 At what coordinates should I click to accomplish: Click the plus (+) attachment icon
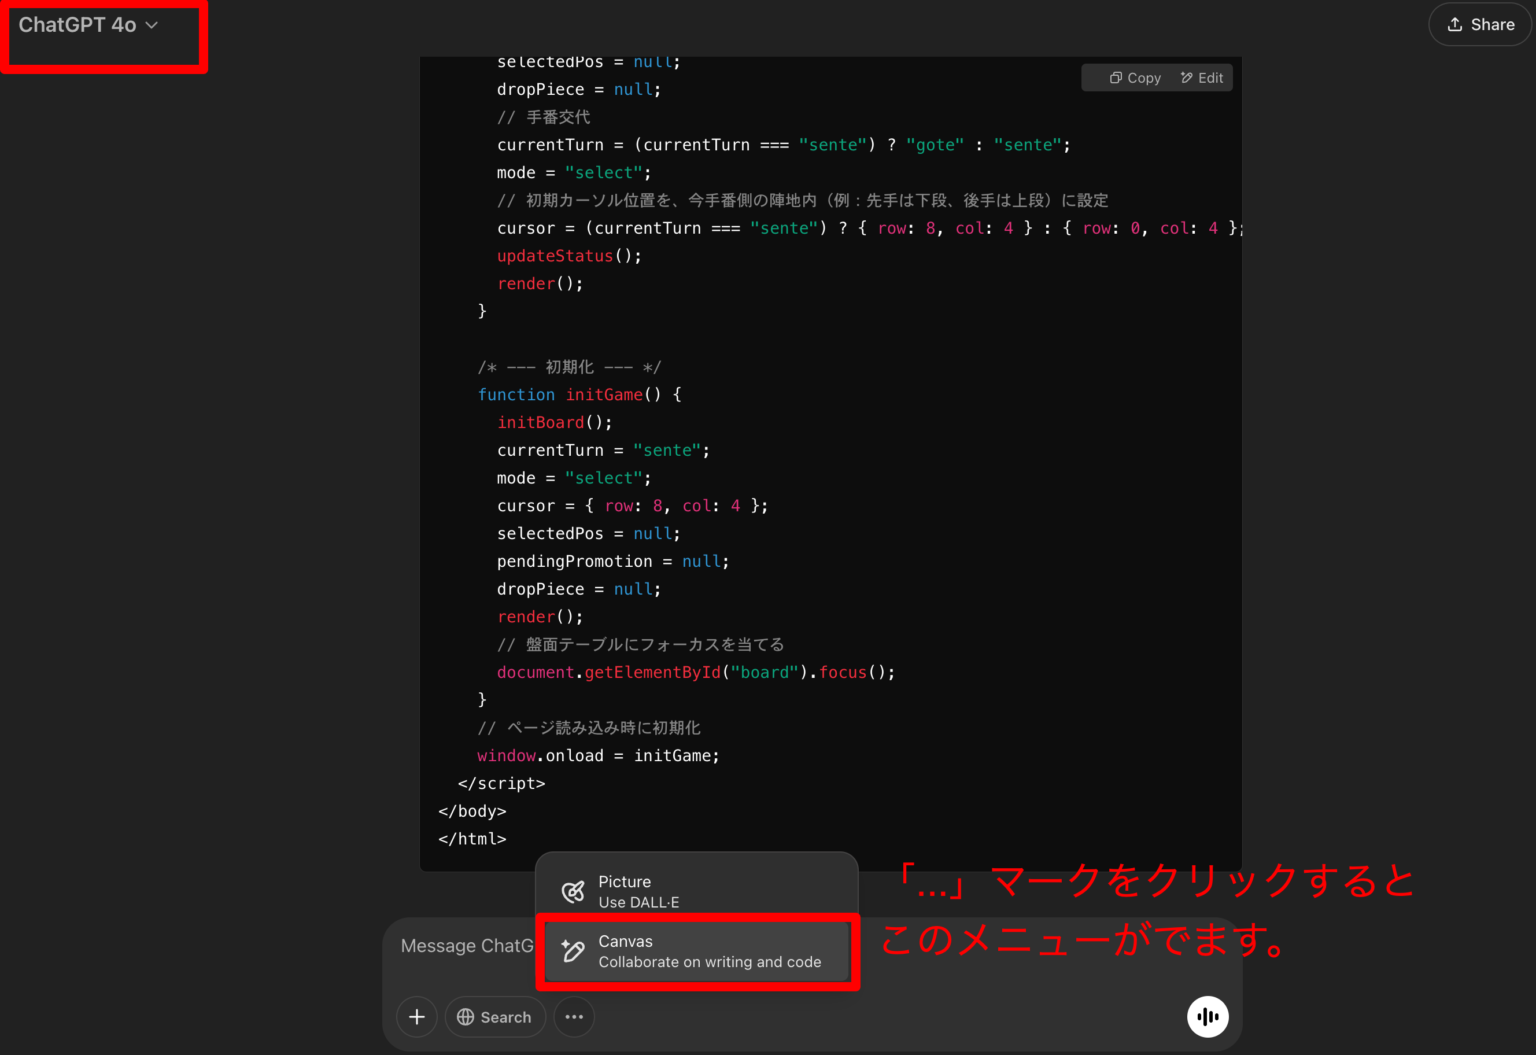[417, 1016]
